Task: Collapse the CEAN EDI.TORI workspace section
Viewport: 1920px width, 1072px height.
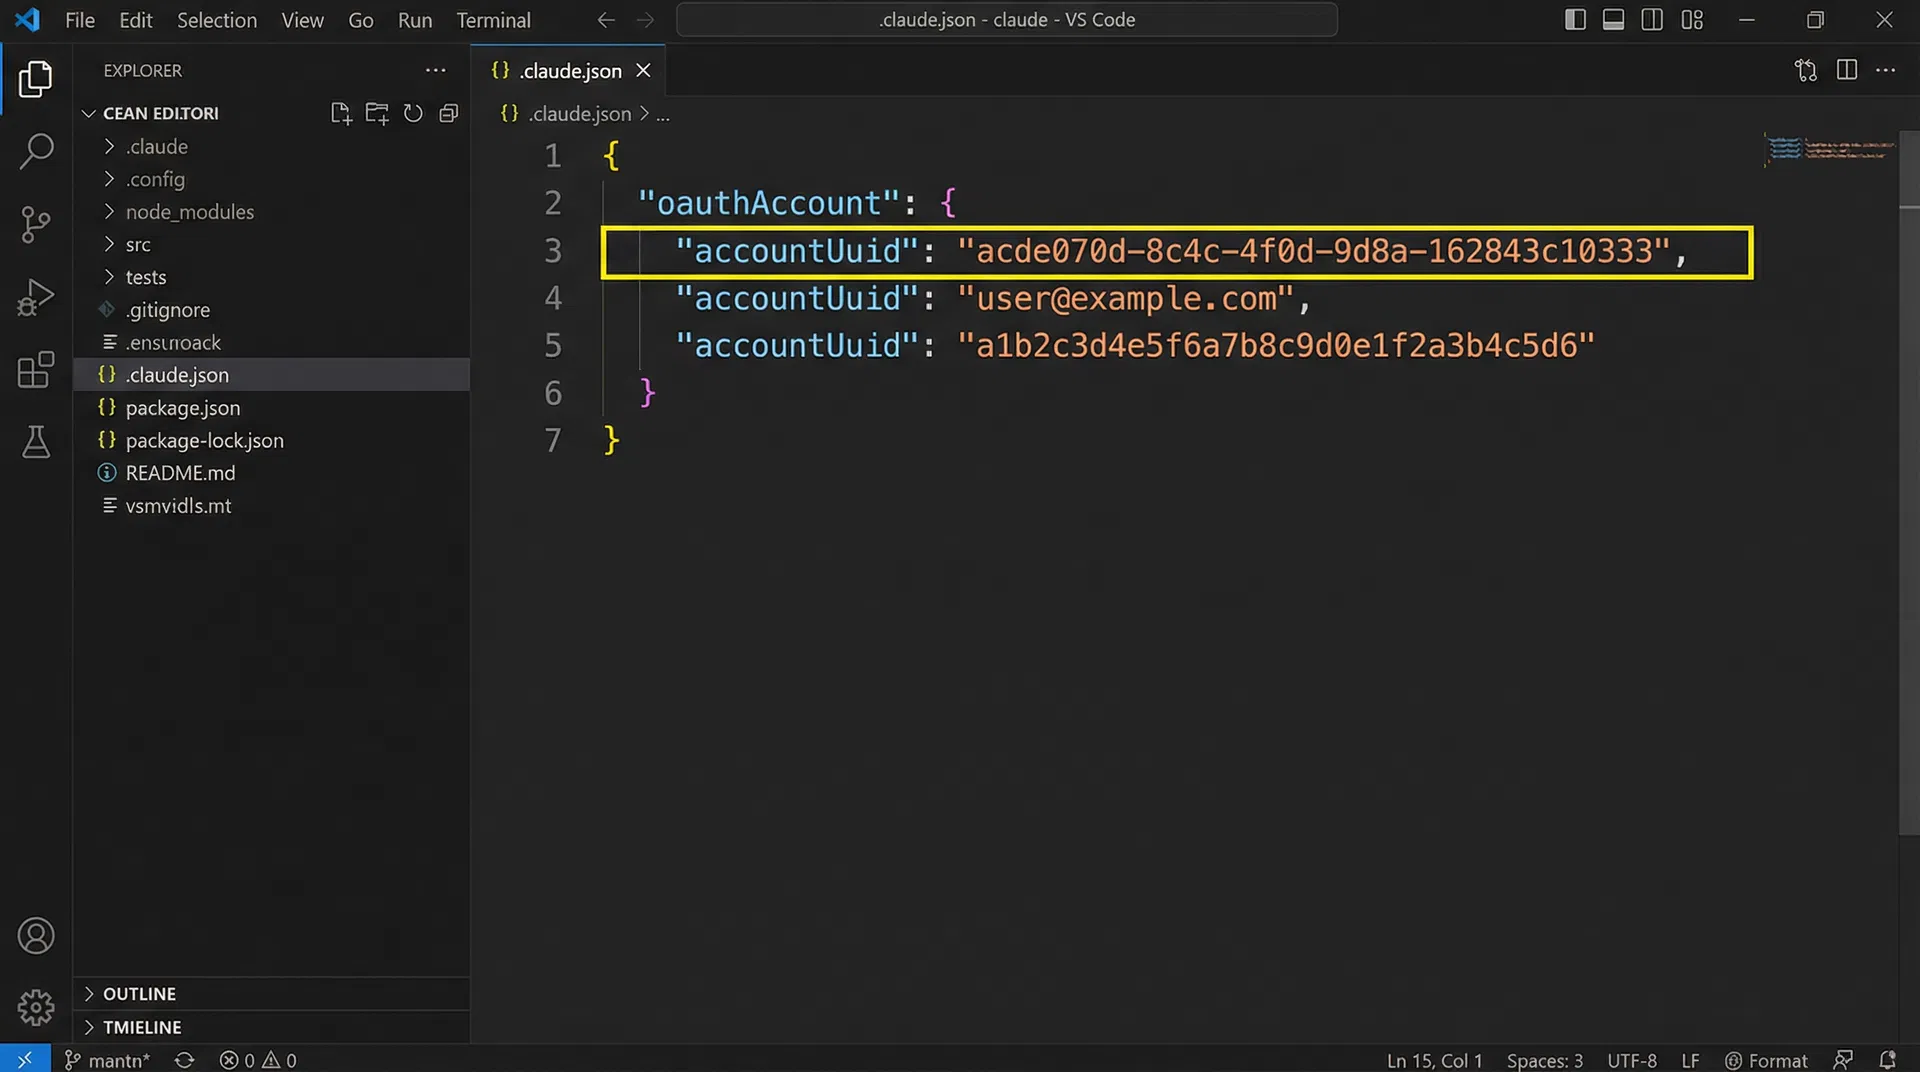Action: tap(160, 113)
